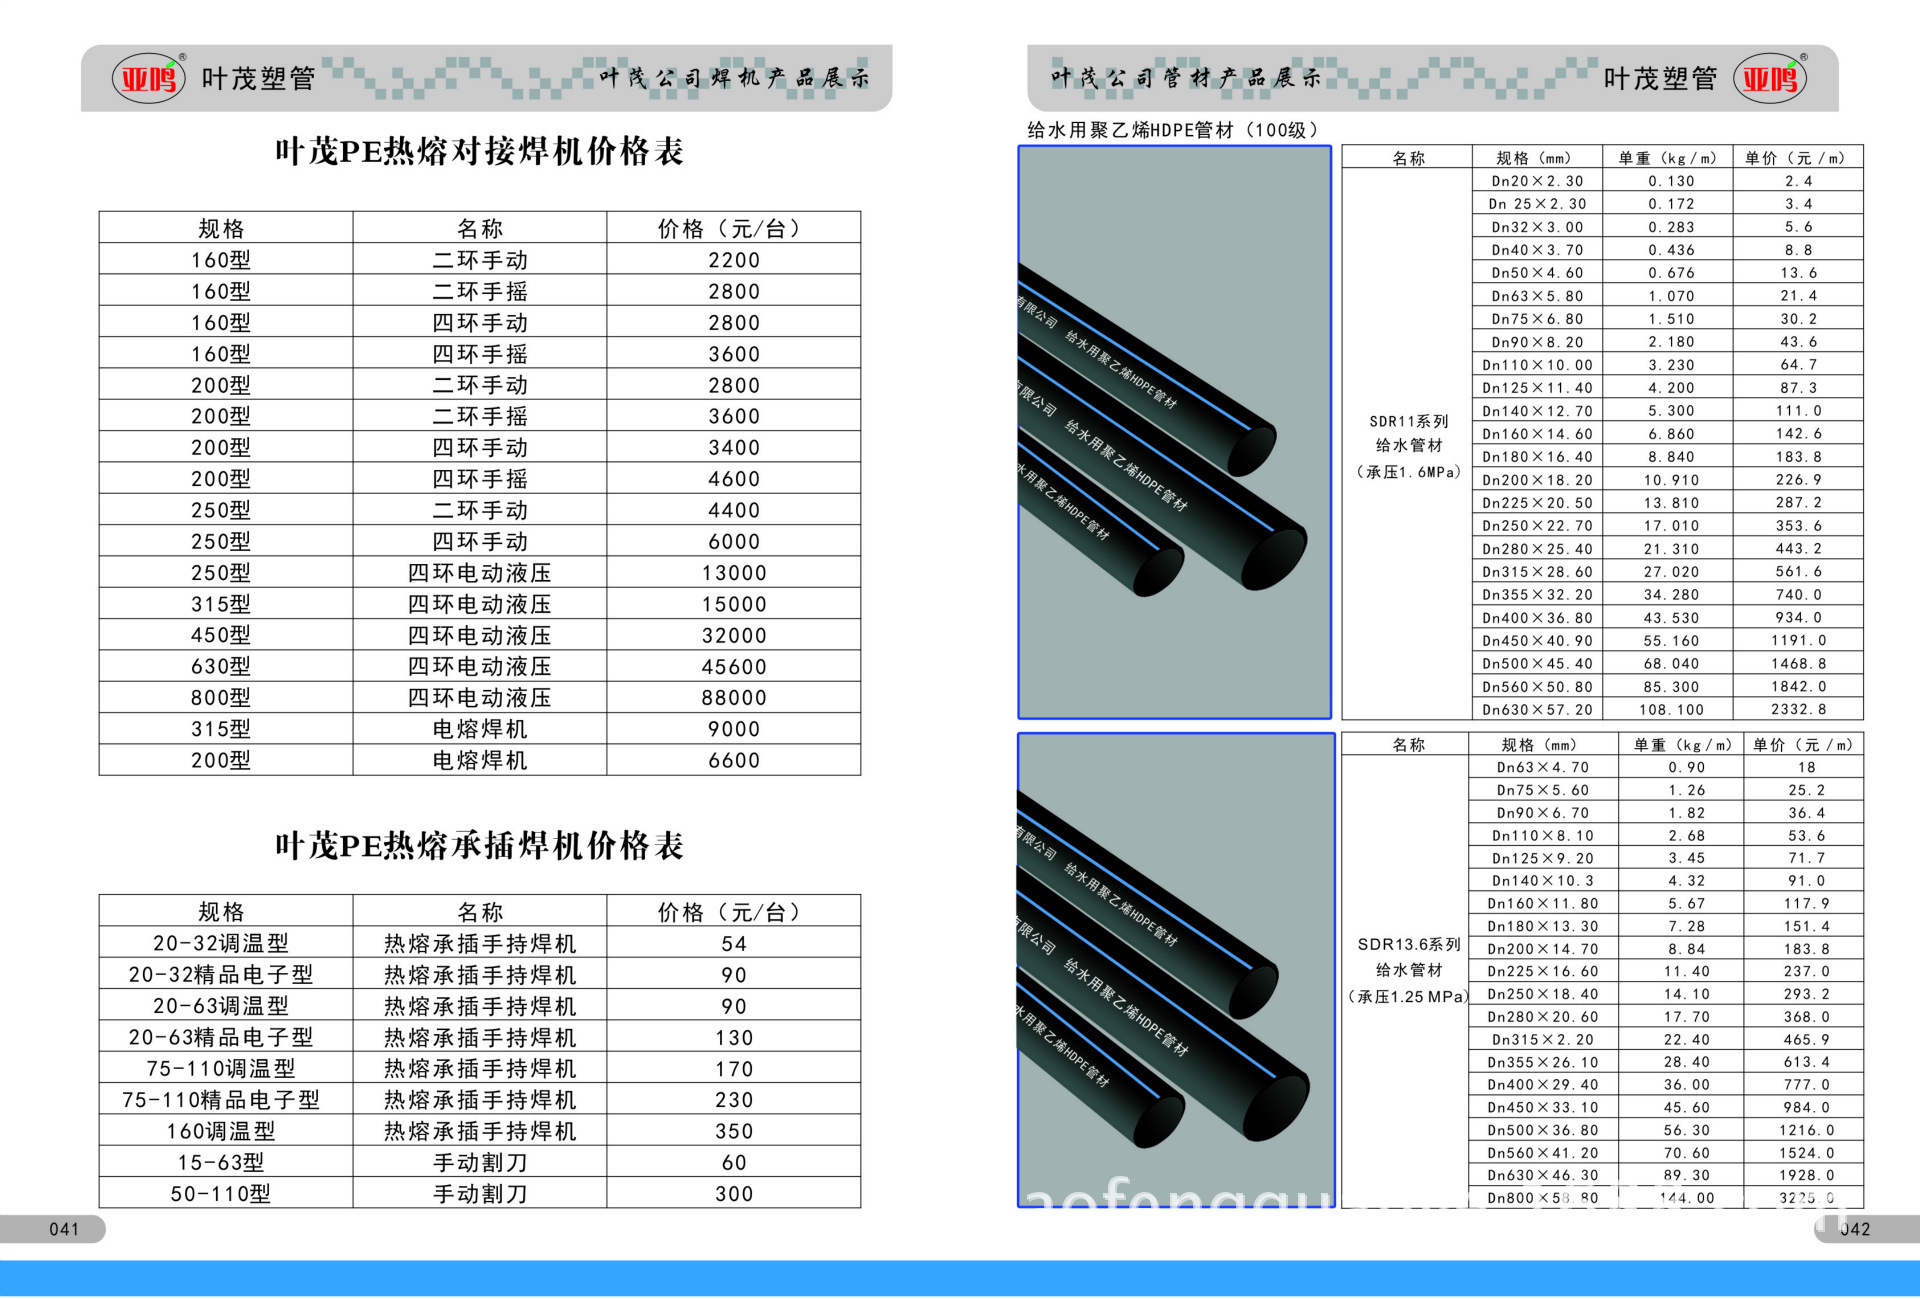
Task: Click the socket welder price 54
Action: pyautogui.click(x=734, y=943)
